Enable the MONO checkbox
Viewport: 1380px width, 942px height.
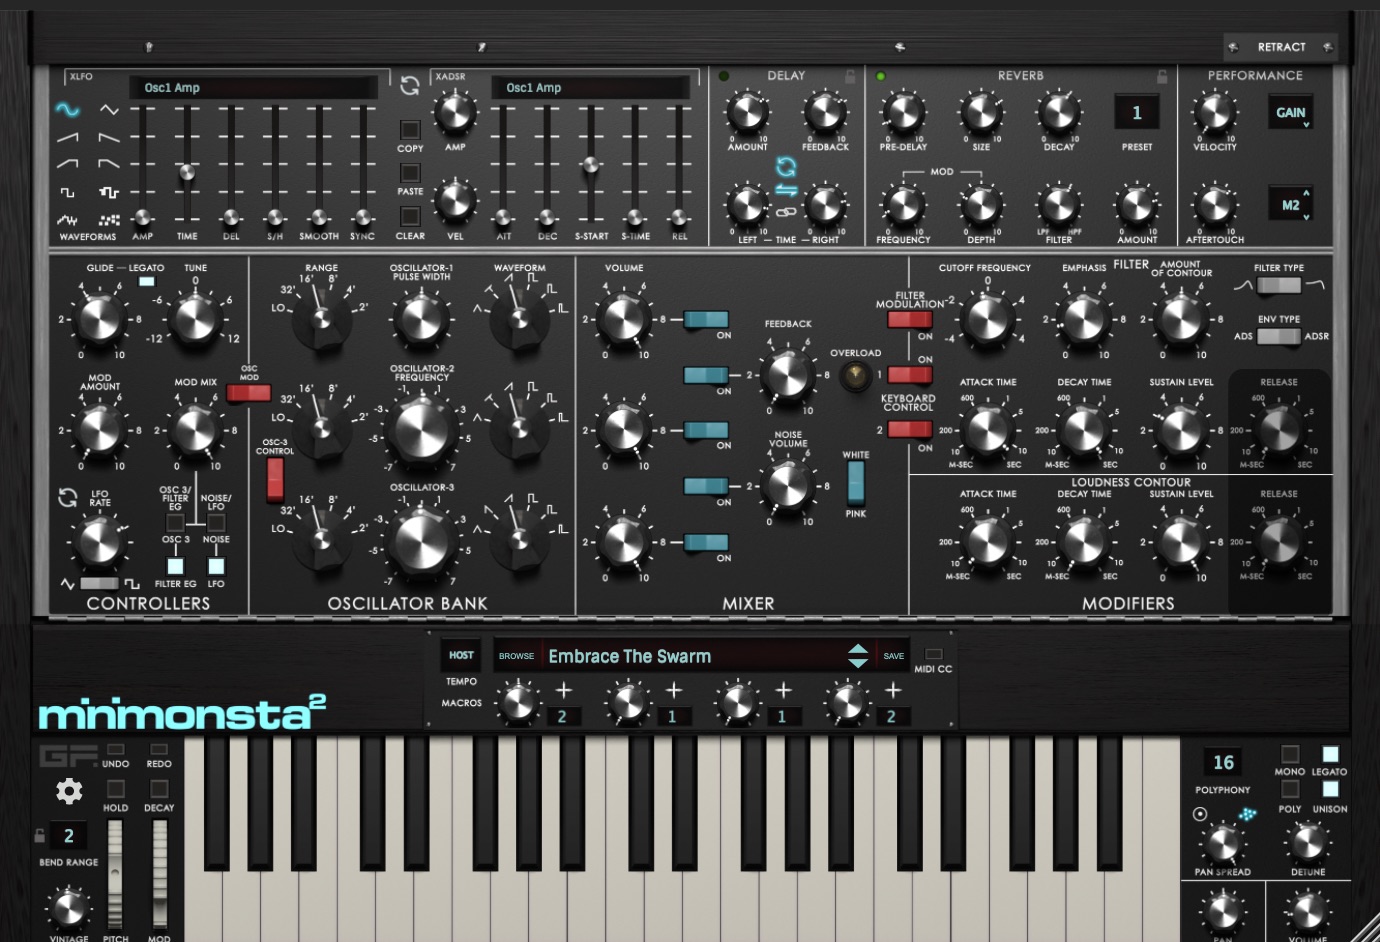pyautogui.click(x=1290, y=754)
